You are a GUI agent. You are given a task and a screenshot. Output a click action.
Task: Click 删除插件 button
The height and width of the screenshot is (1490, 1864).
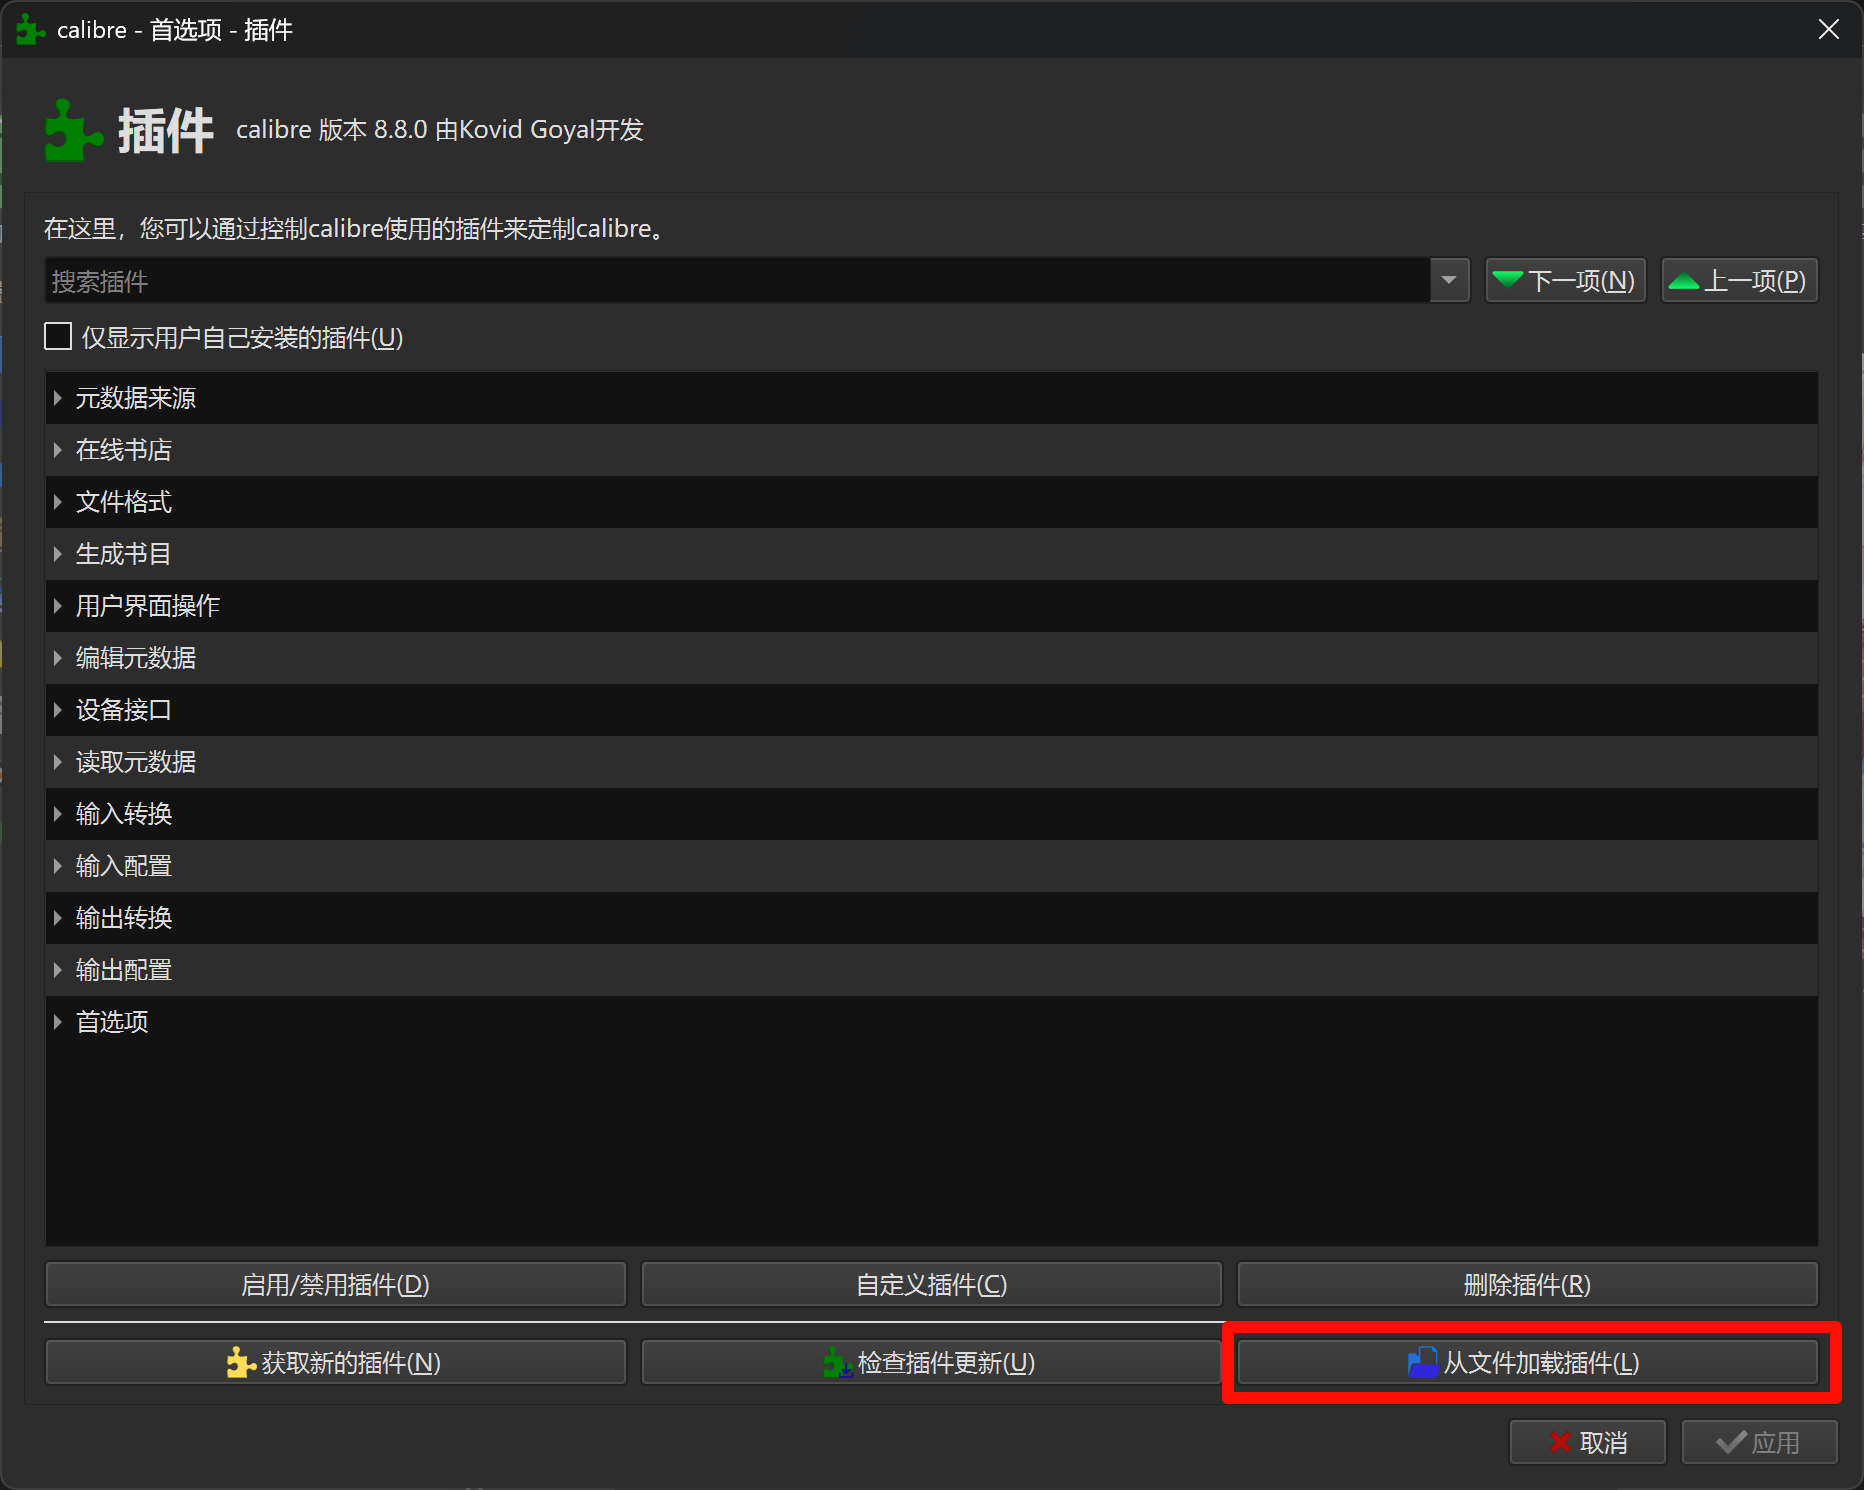(x=1527, y=1284)
